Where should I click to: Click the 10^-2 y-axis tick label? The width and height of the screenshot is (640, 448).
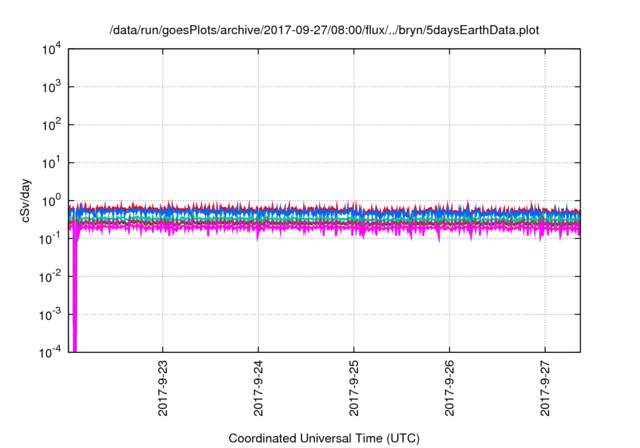point(51,277)
